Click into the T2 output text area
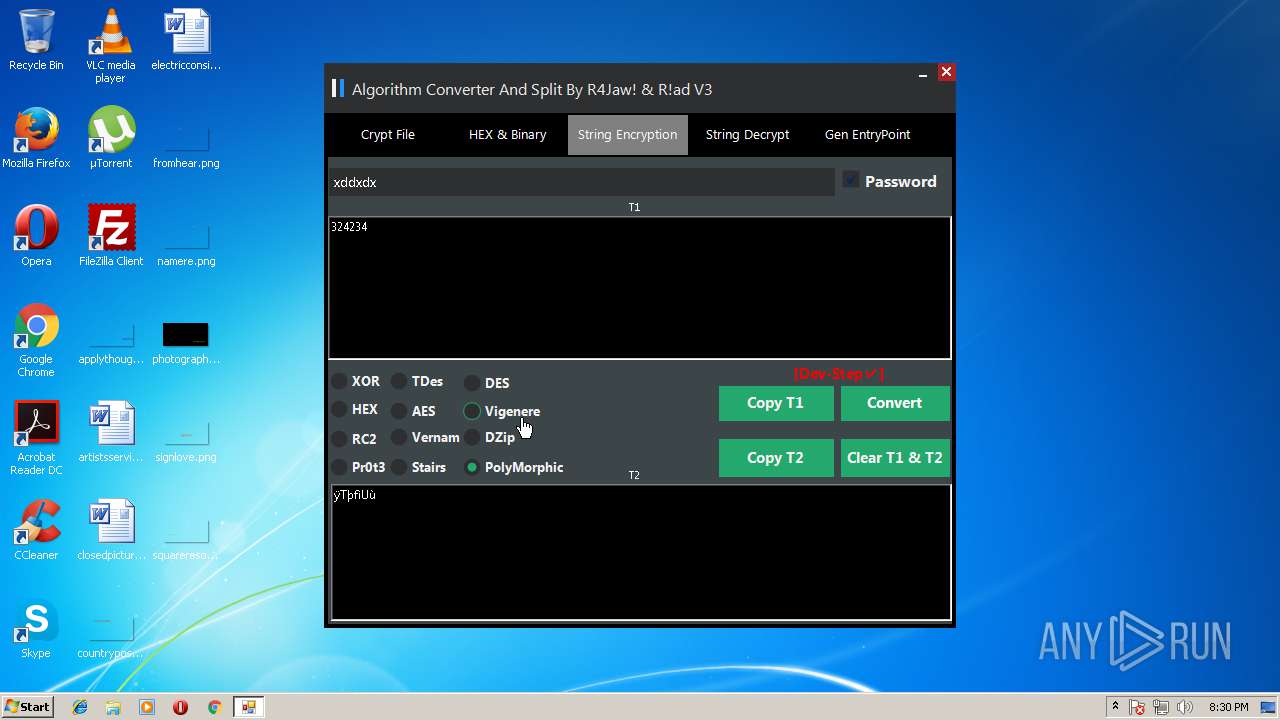 (x=640, y=552)
